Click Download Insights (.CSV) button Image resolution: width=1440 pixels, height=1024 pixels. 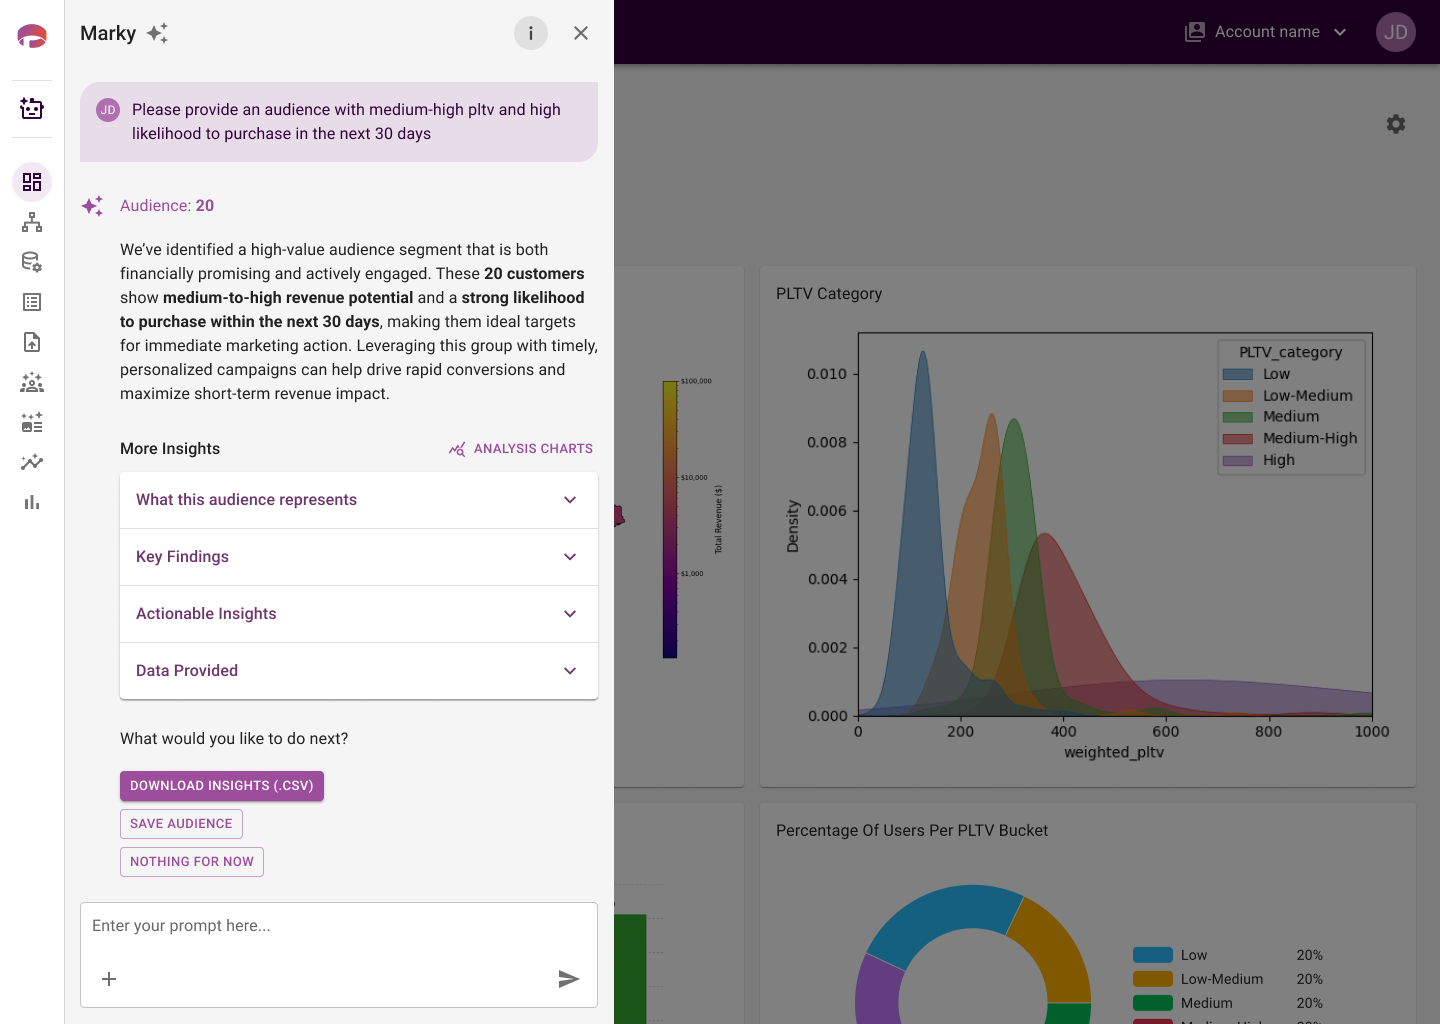click(x=222, y=786)
